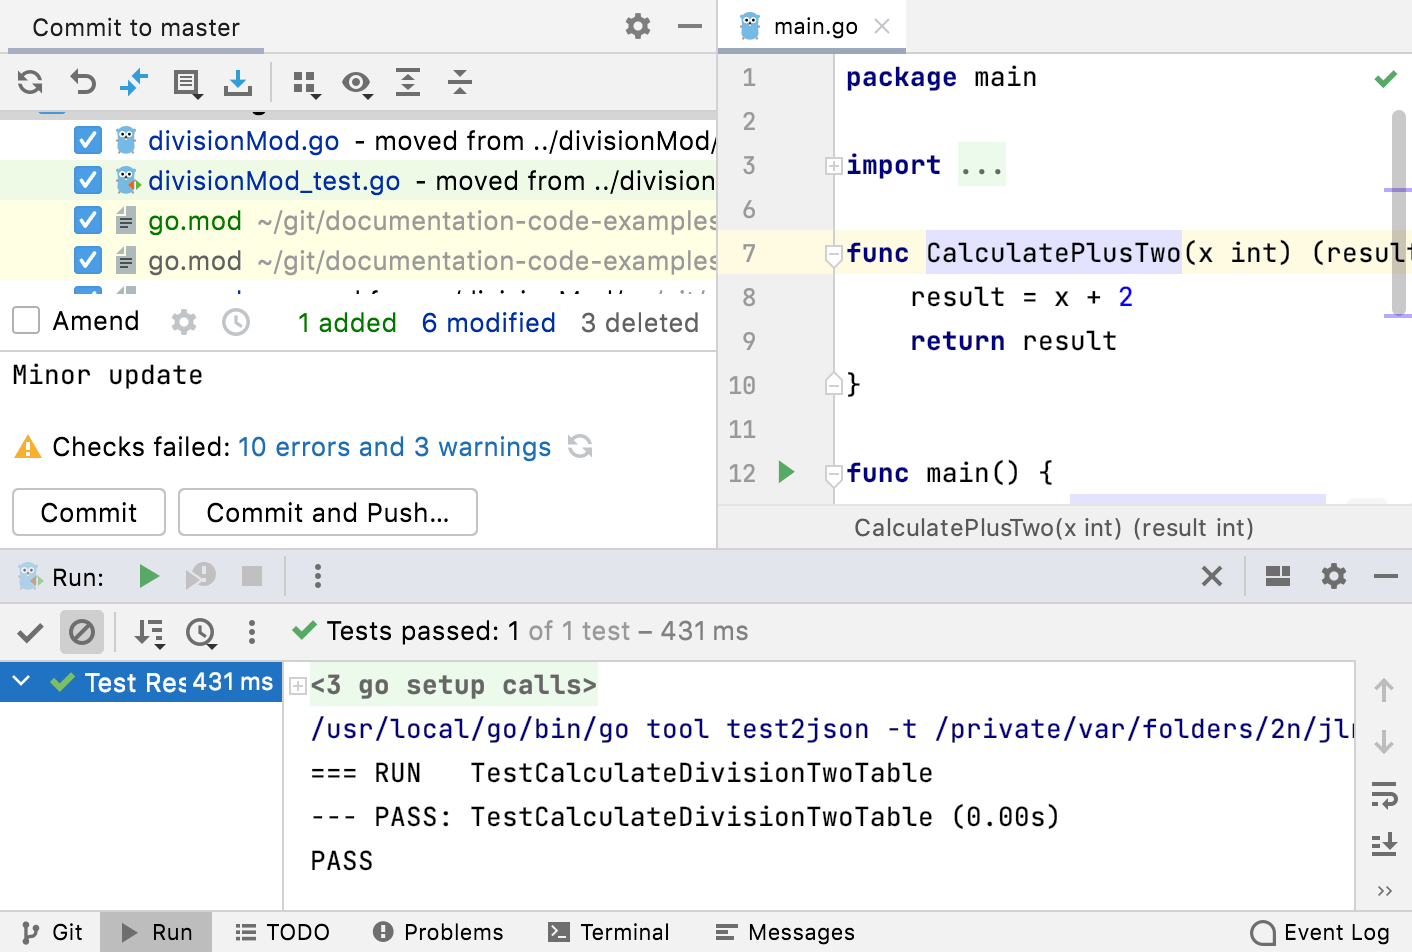
Task: Collapse the Test Results tree node
Action: 20,682
